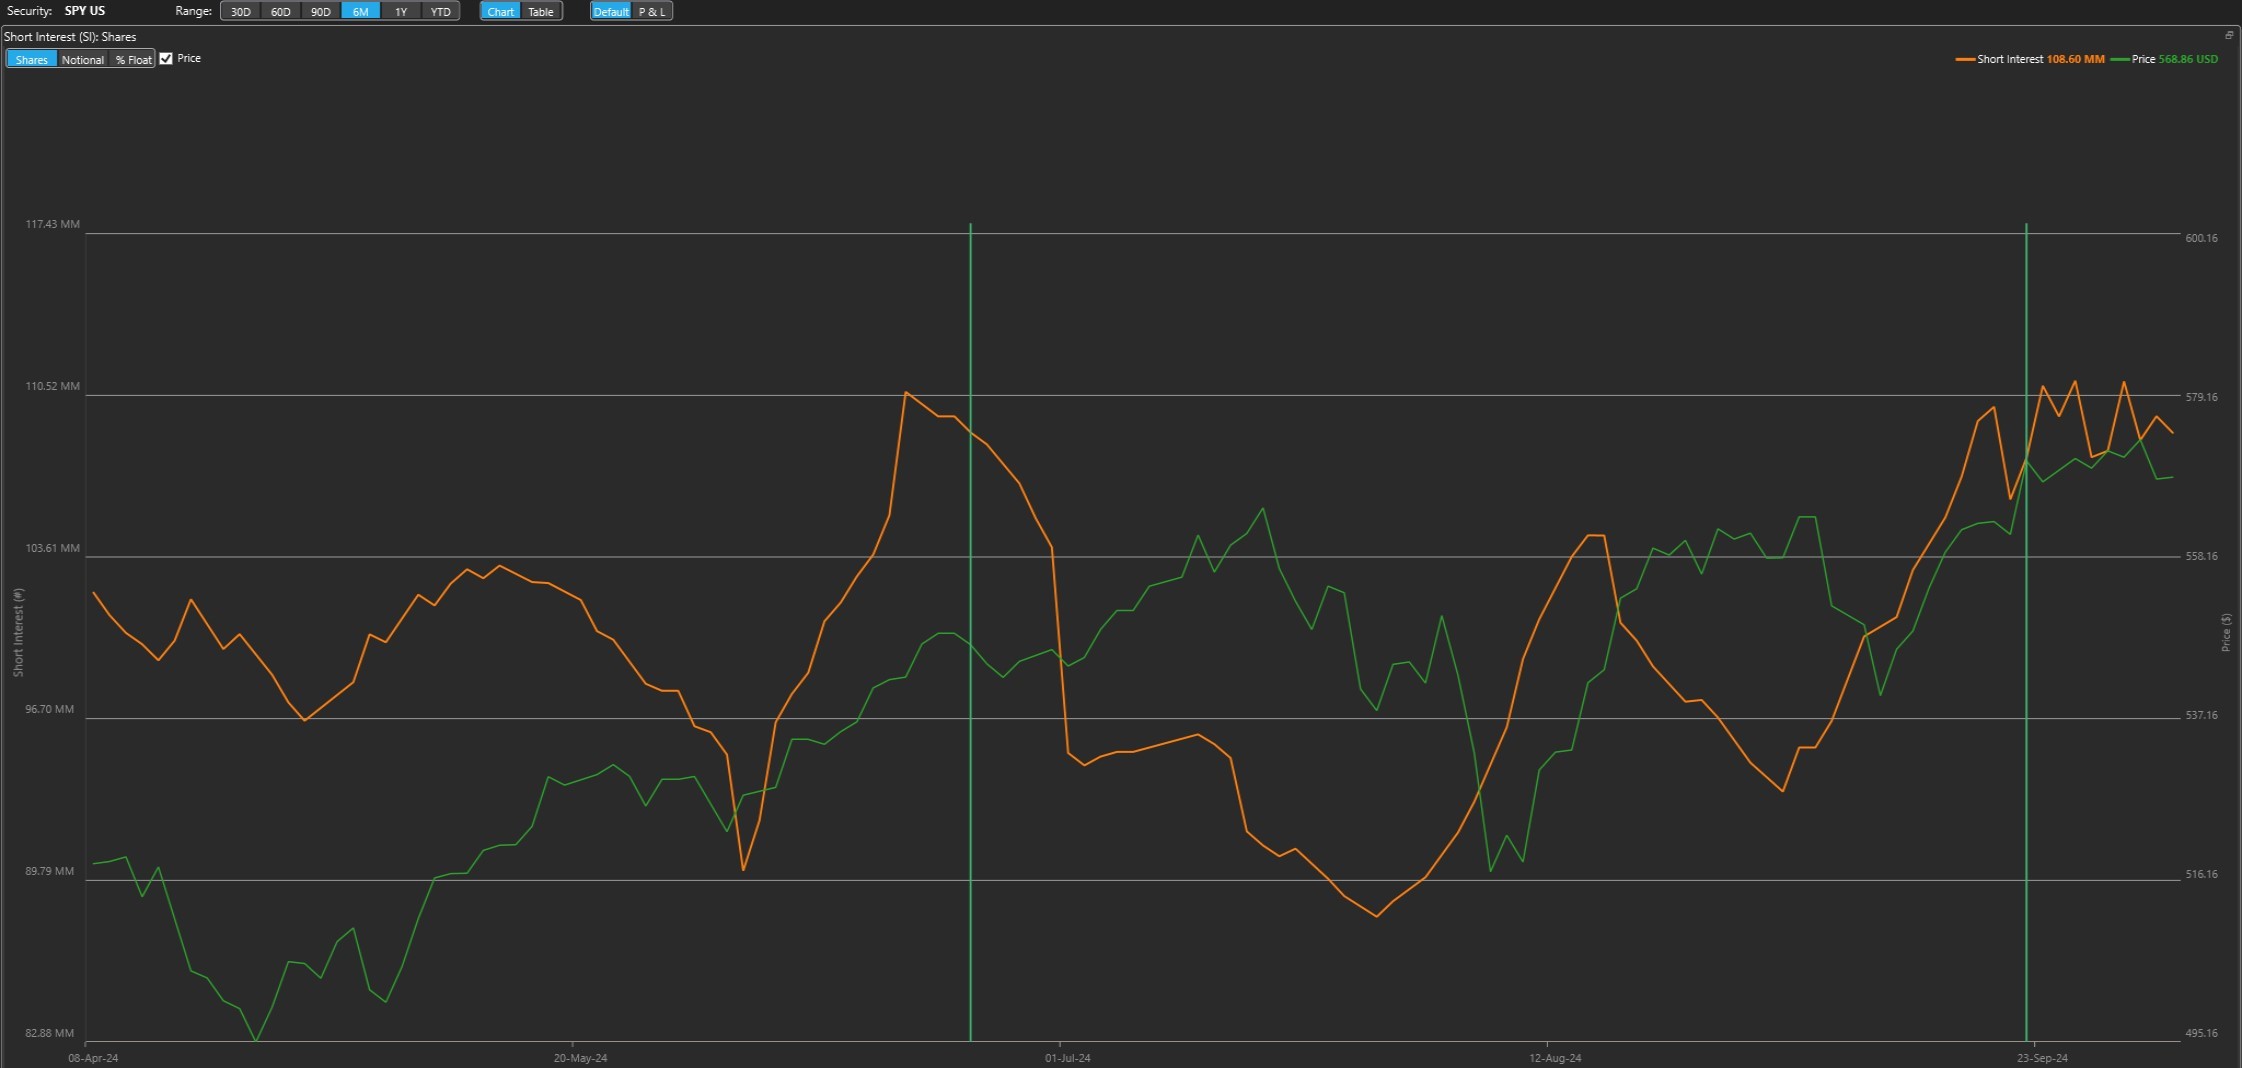Choose the P & L display mode

[652, 12]
